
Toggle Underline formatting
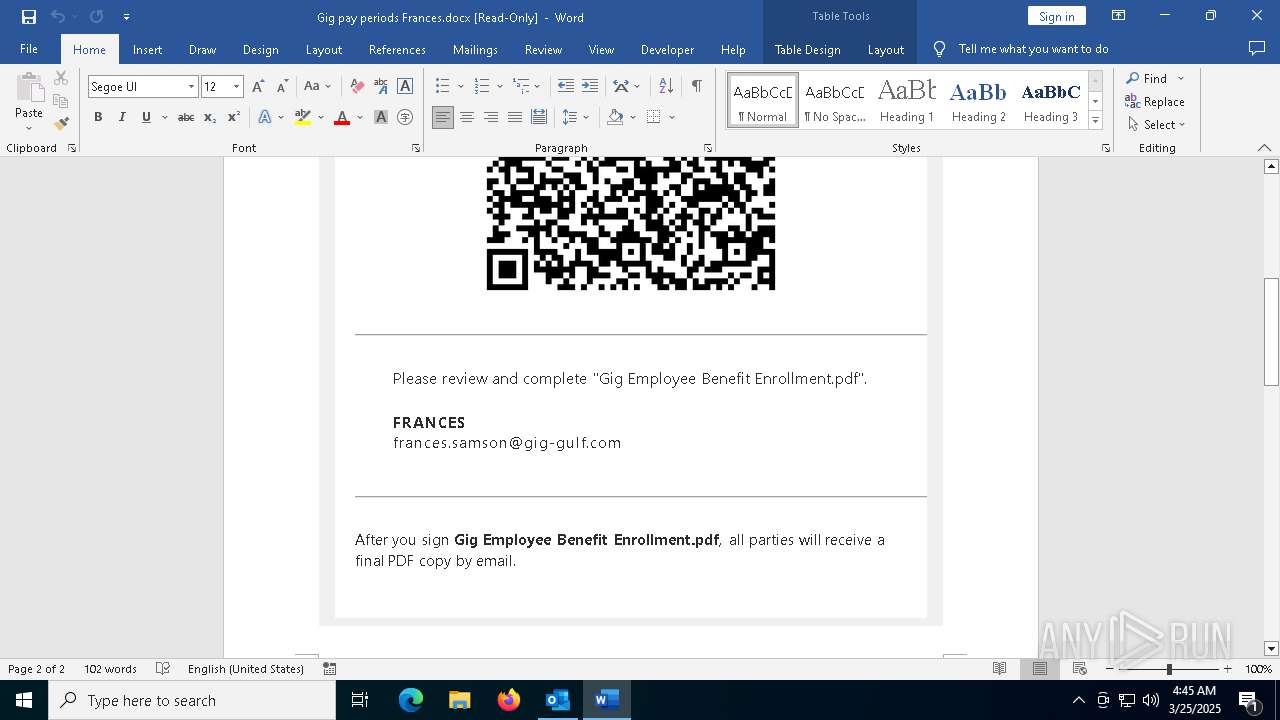[146, 117]
